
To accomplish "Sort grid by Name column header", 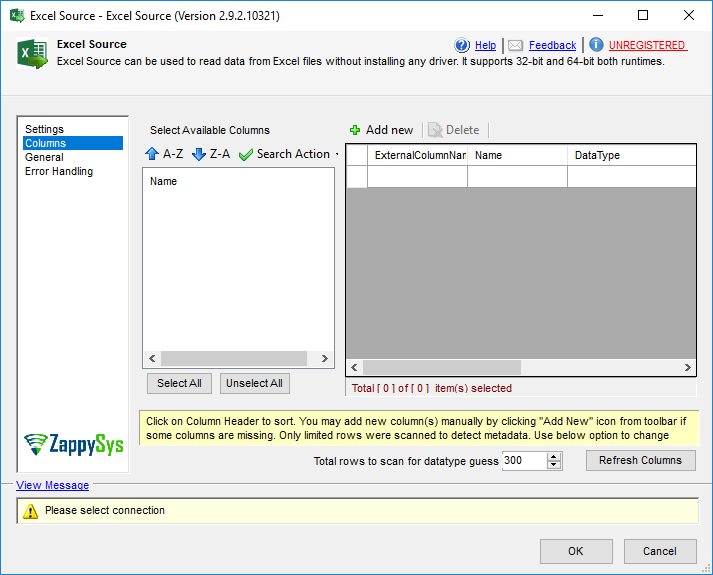I will [x=517, y=155].
